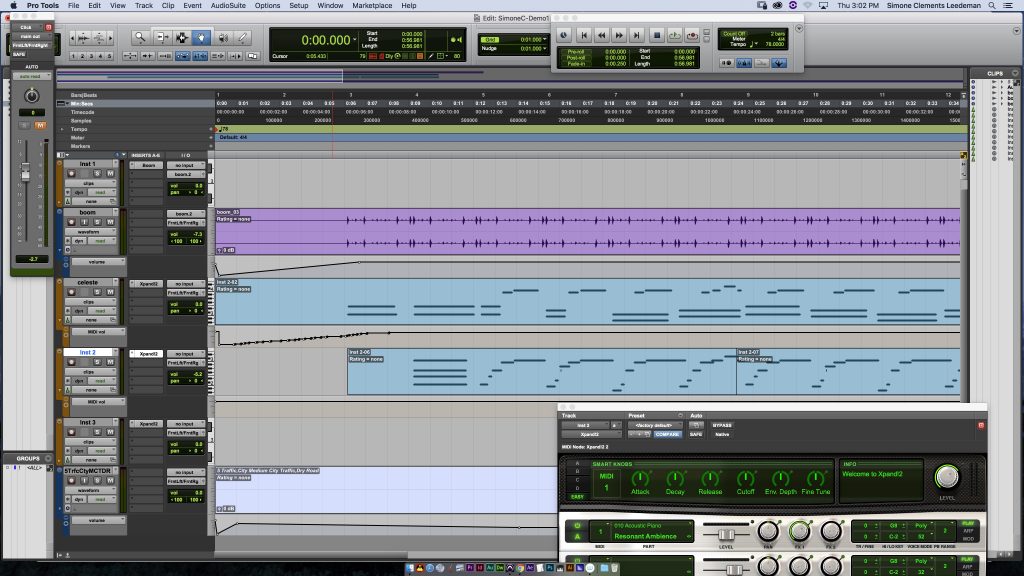Screen dimensions: 1024x576
Task: Adjust the Xpand!2 Cutoff smart knob
Action: click(x=745, y=480)
